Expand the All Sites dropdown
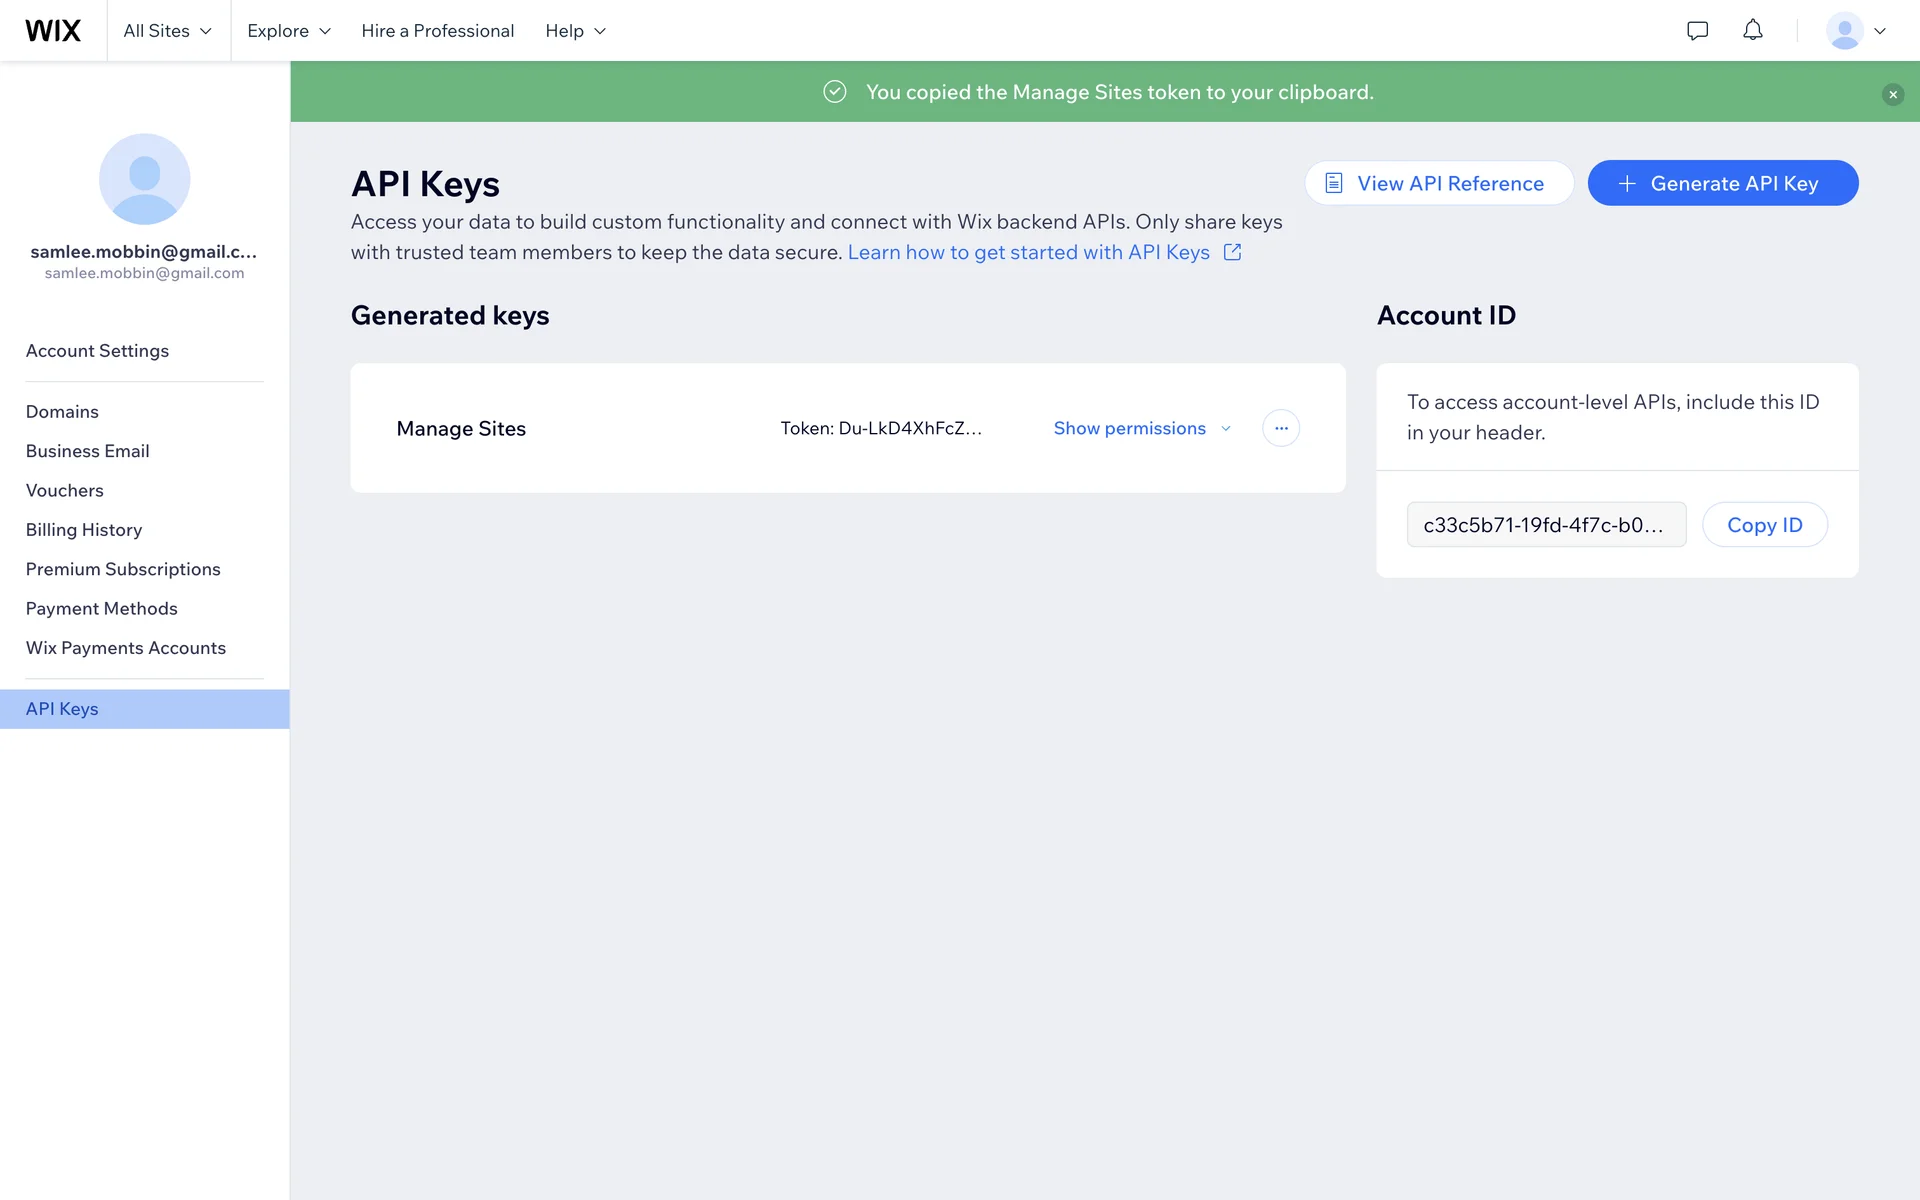The image size is (1920, 1200). point(167,31)
